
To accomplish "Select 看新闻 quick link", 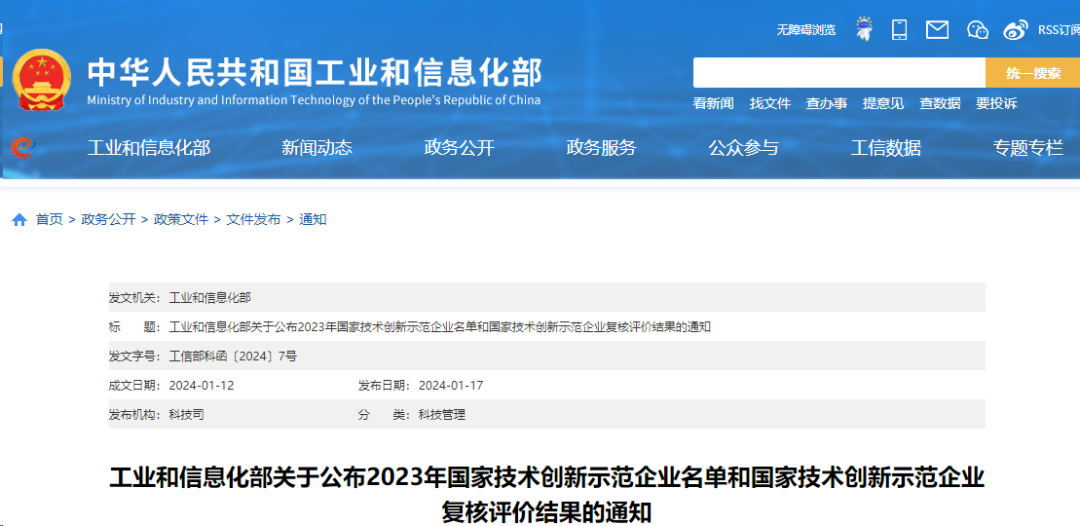I will (713, 104).
